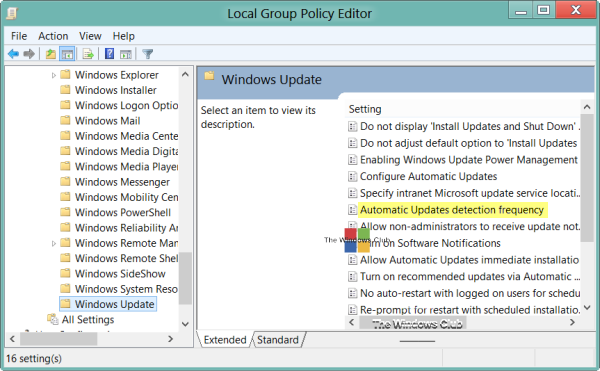Select Windows Media Player folder
The image size is (600, 371).
pos(127,166)
